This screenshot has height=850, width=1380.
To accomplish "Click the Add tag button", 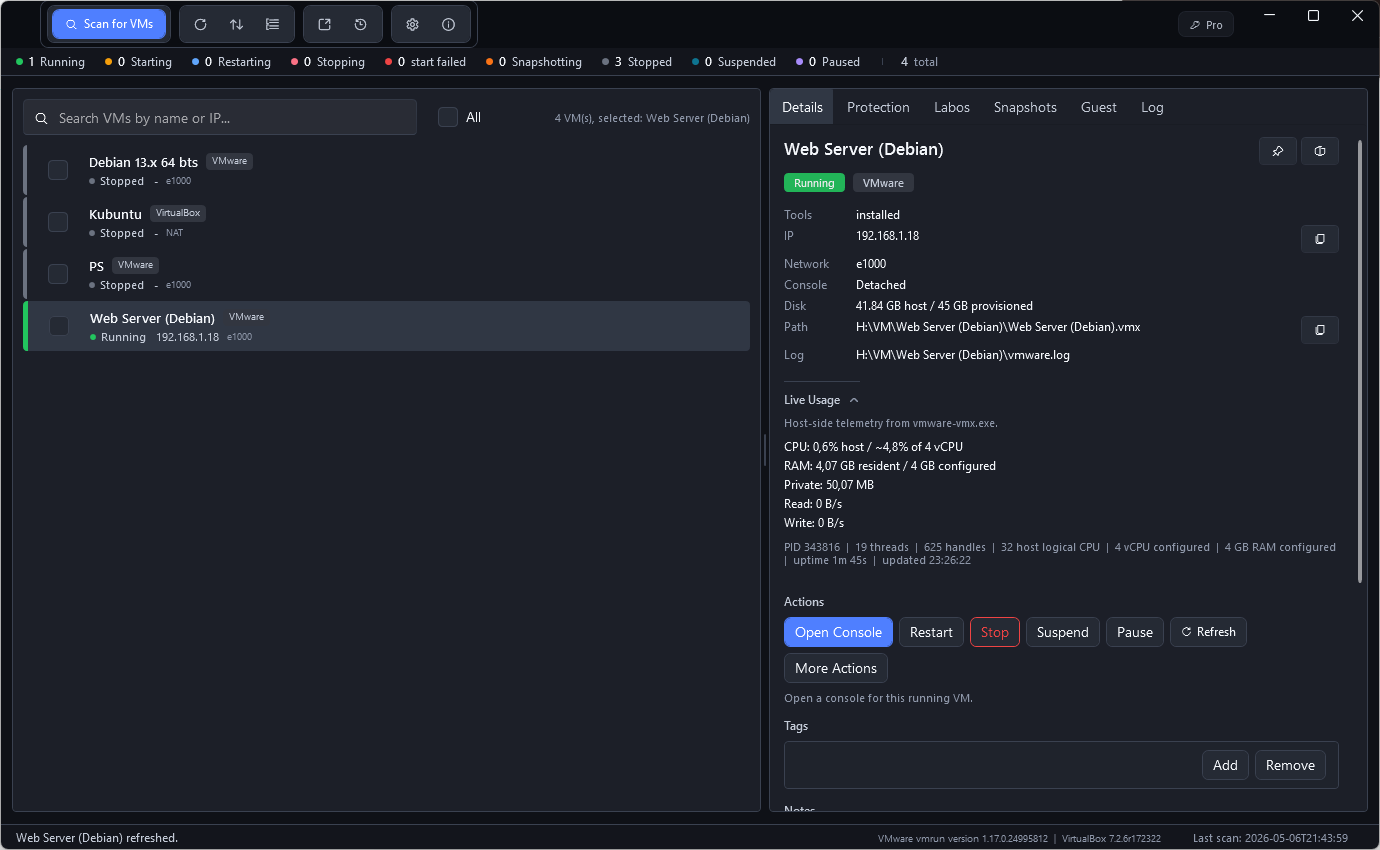I will [x=1226, y=765].
